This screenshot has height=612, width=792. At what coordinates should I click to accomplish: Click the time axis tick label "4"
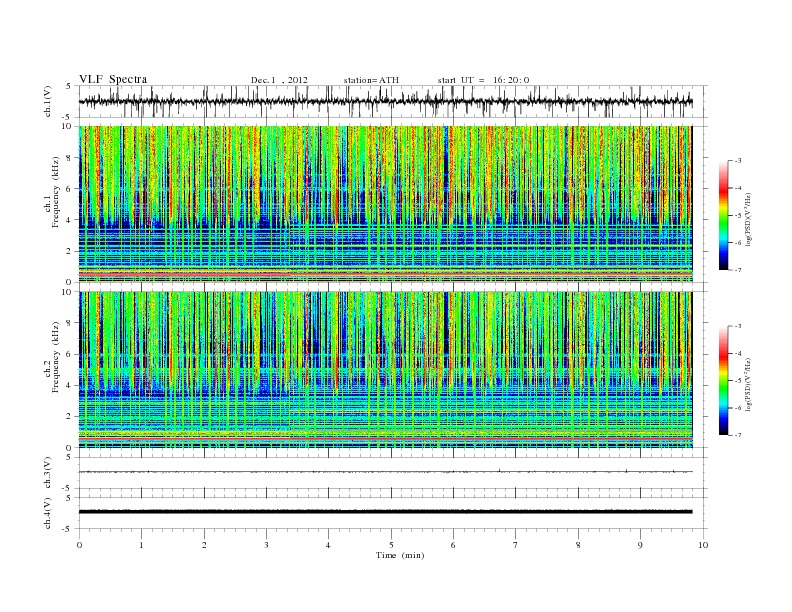point(329,545)
